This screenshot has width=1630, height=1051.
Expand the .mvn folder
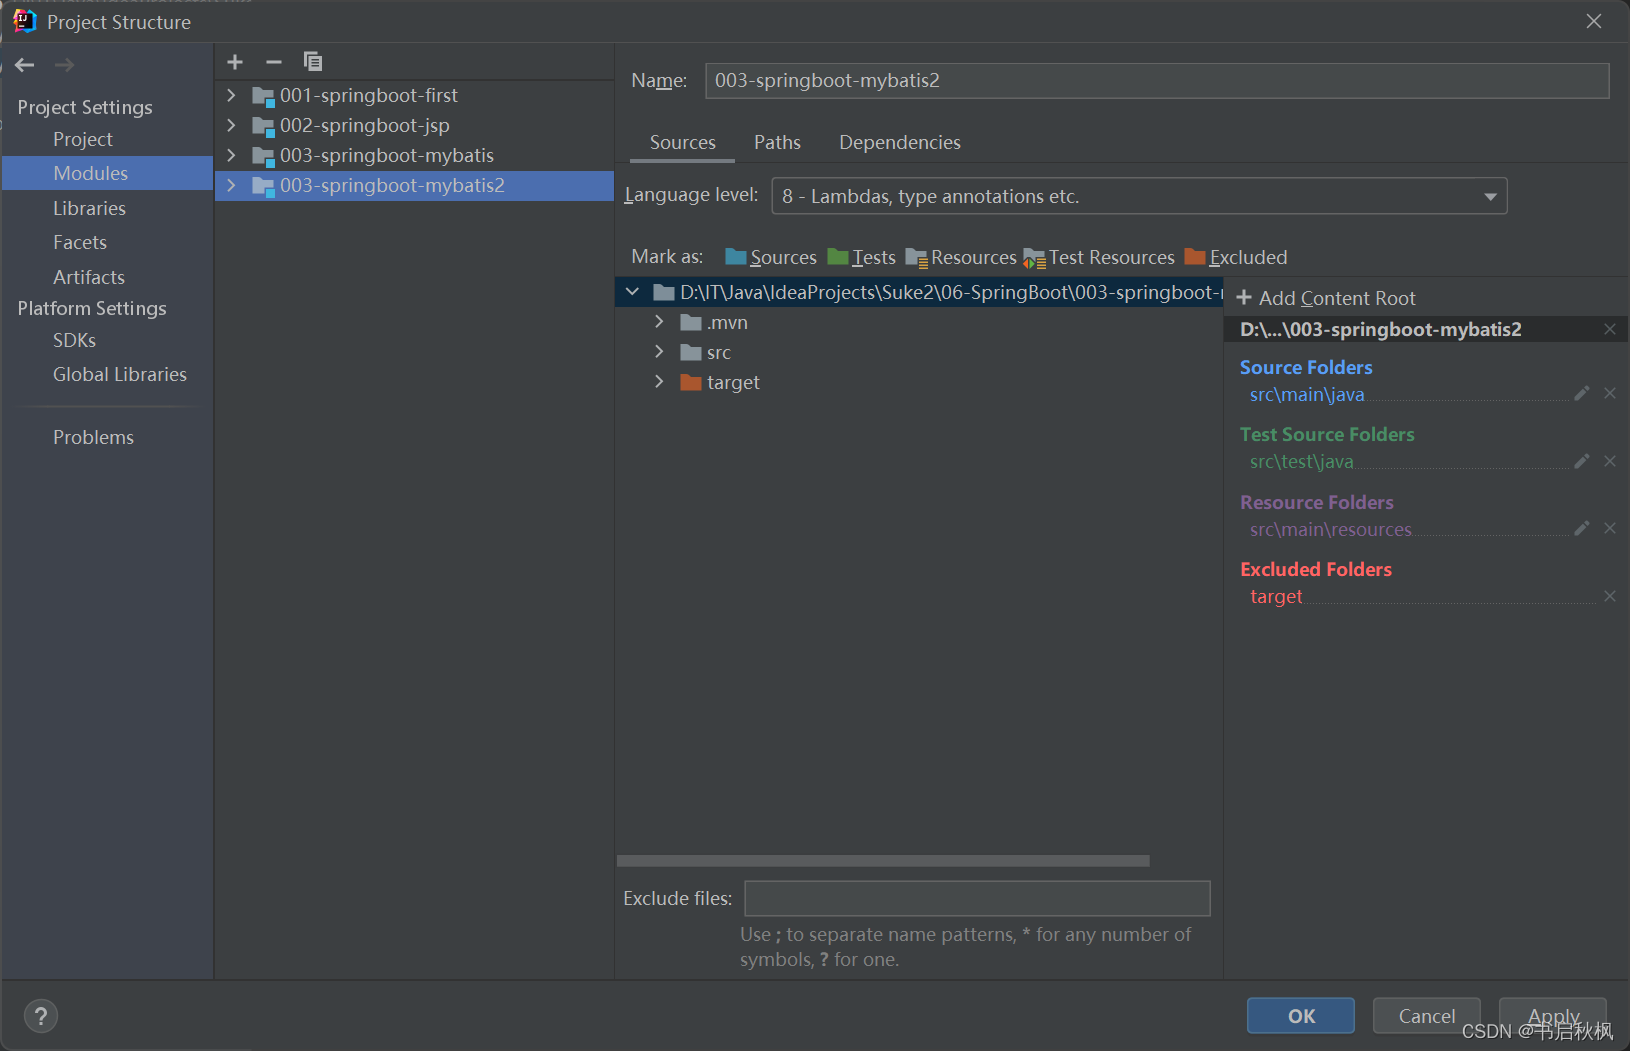tap(659, 322)
